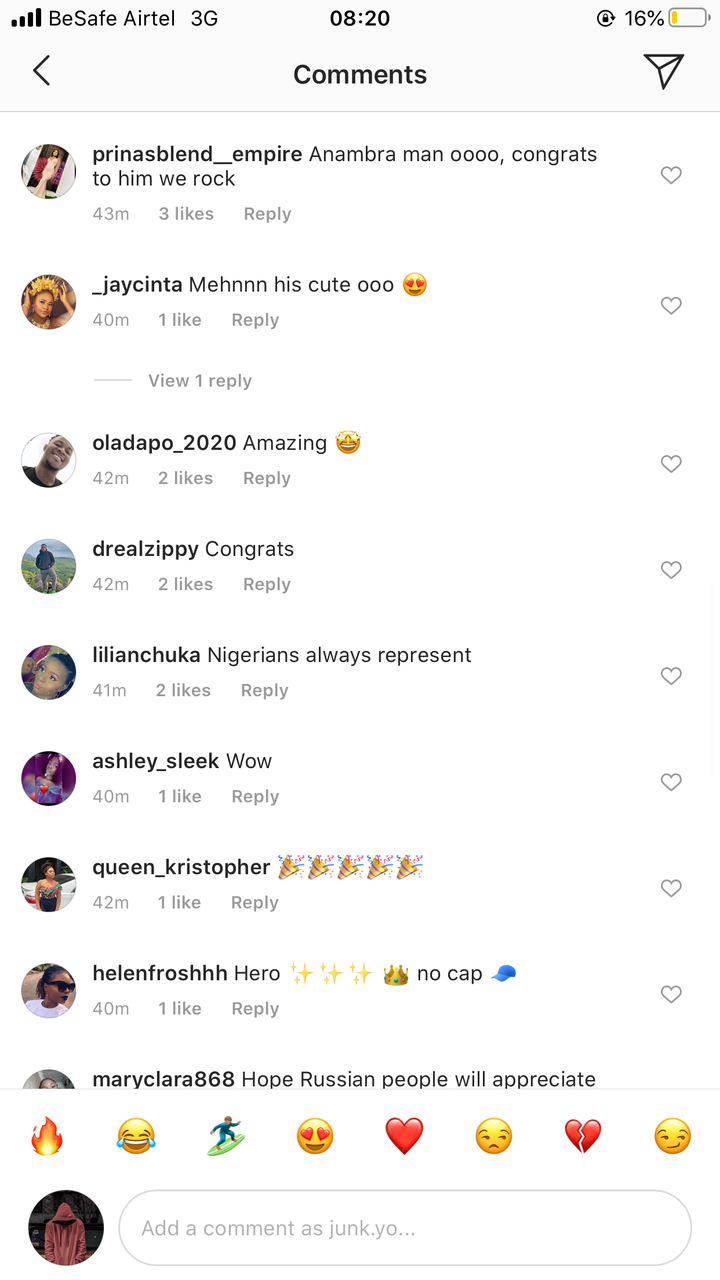
Task: Insert the red heart emoji reaction
Action: pyautogui.click(x=404, y=1136)
